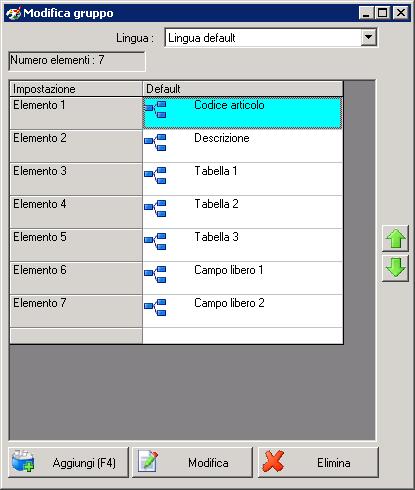
Task: Click the tree icon beside Campo libero 1
Action: (x=155, y=274)
